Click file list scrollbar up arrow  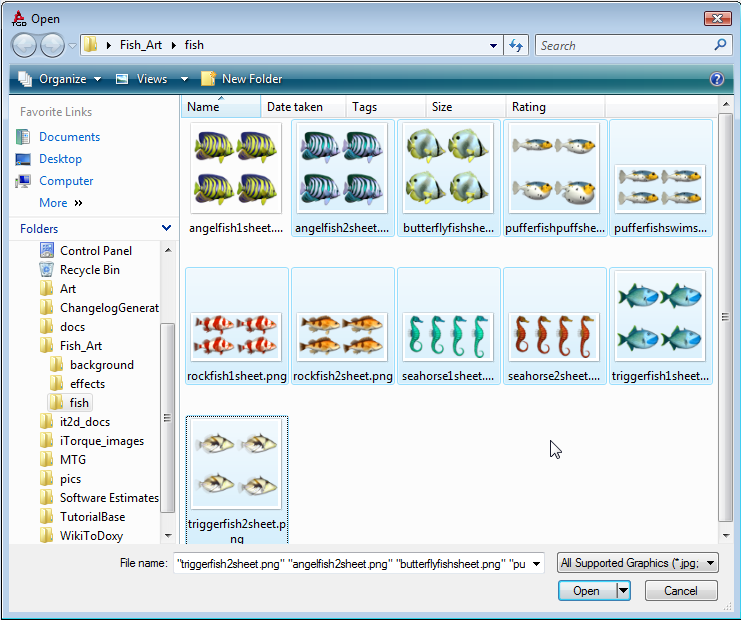pos(725,103)
